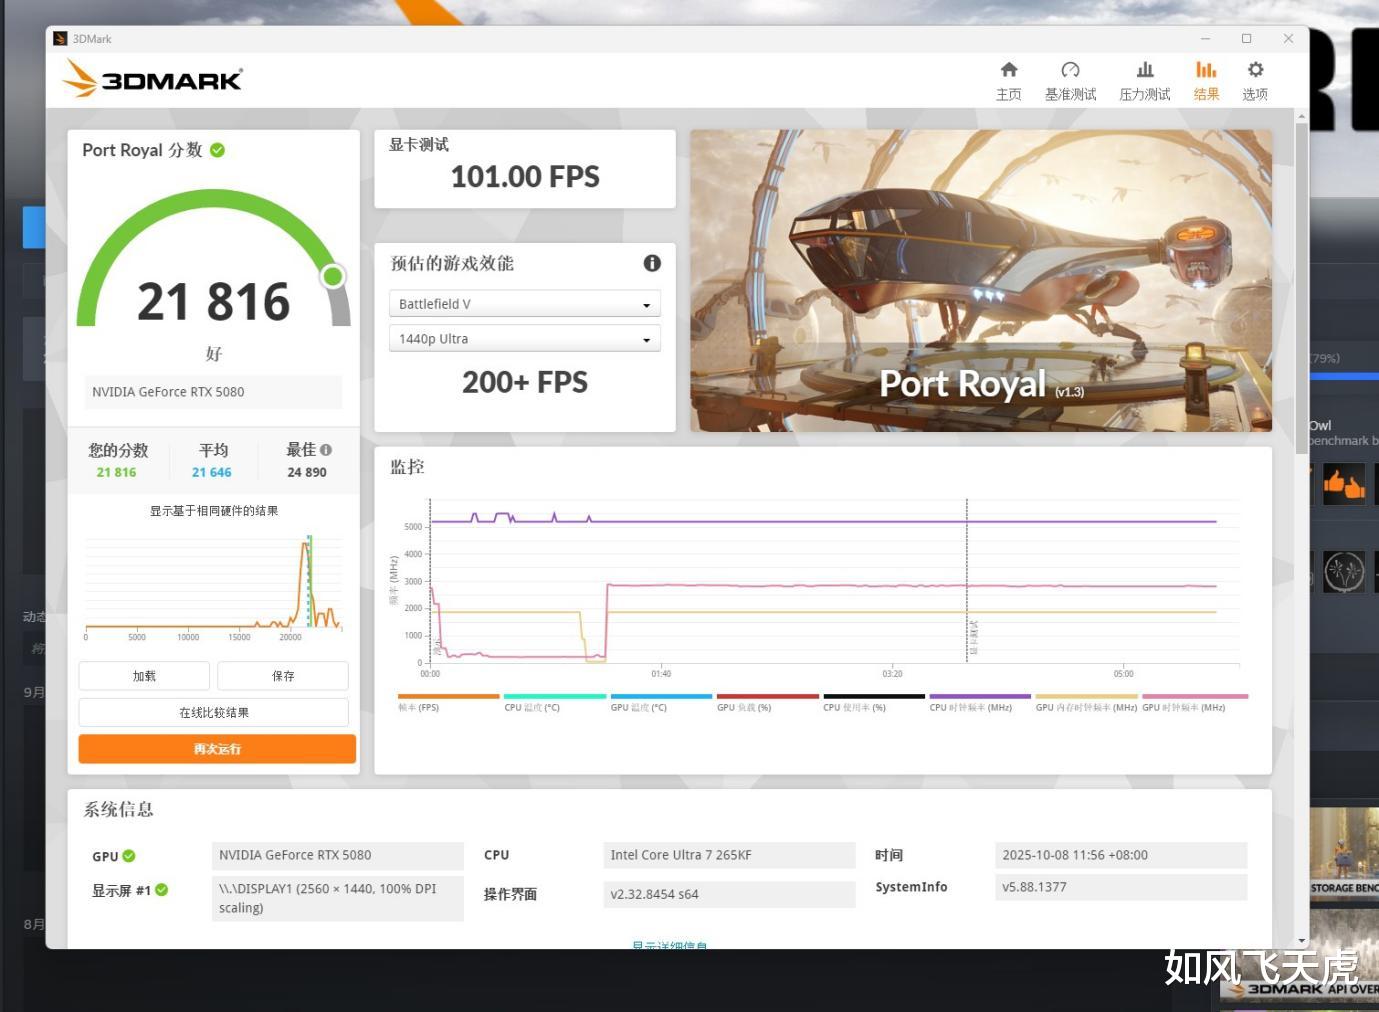Click the info icon in 预估的游戏效能
The image size is (1379, 1012).
pyautogui.click(x=652, y=263)
